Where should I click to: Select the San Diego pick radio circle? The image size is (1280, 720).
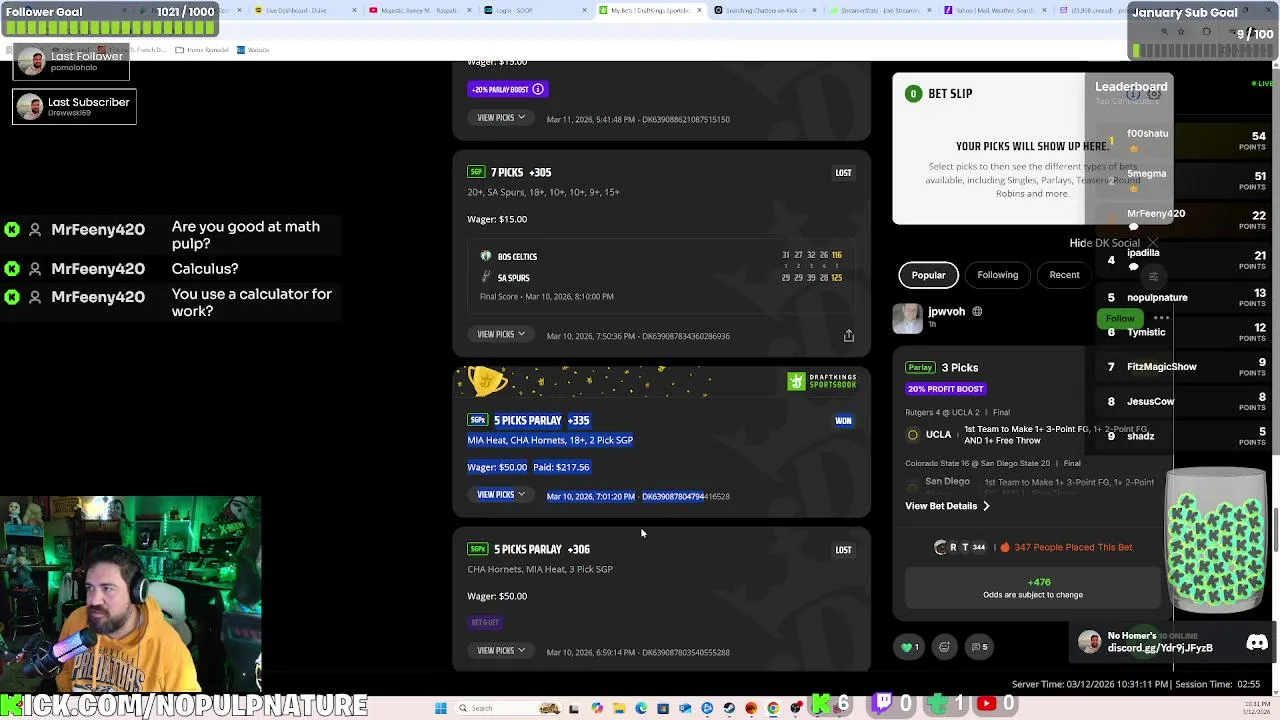[912, 486]
